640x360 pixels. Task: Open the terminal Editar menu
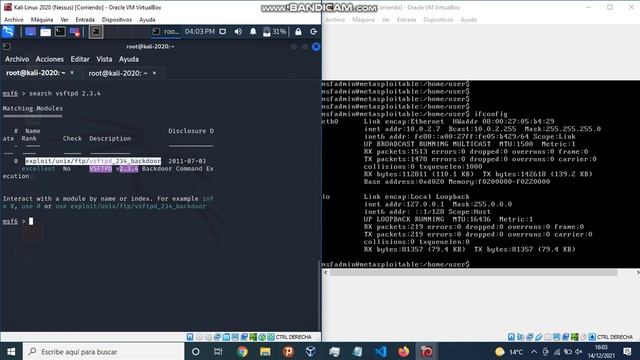(x=80, y=59)
